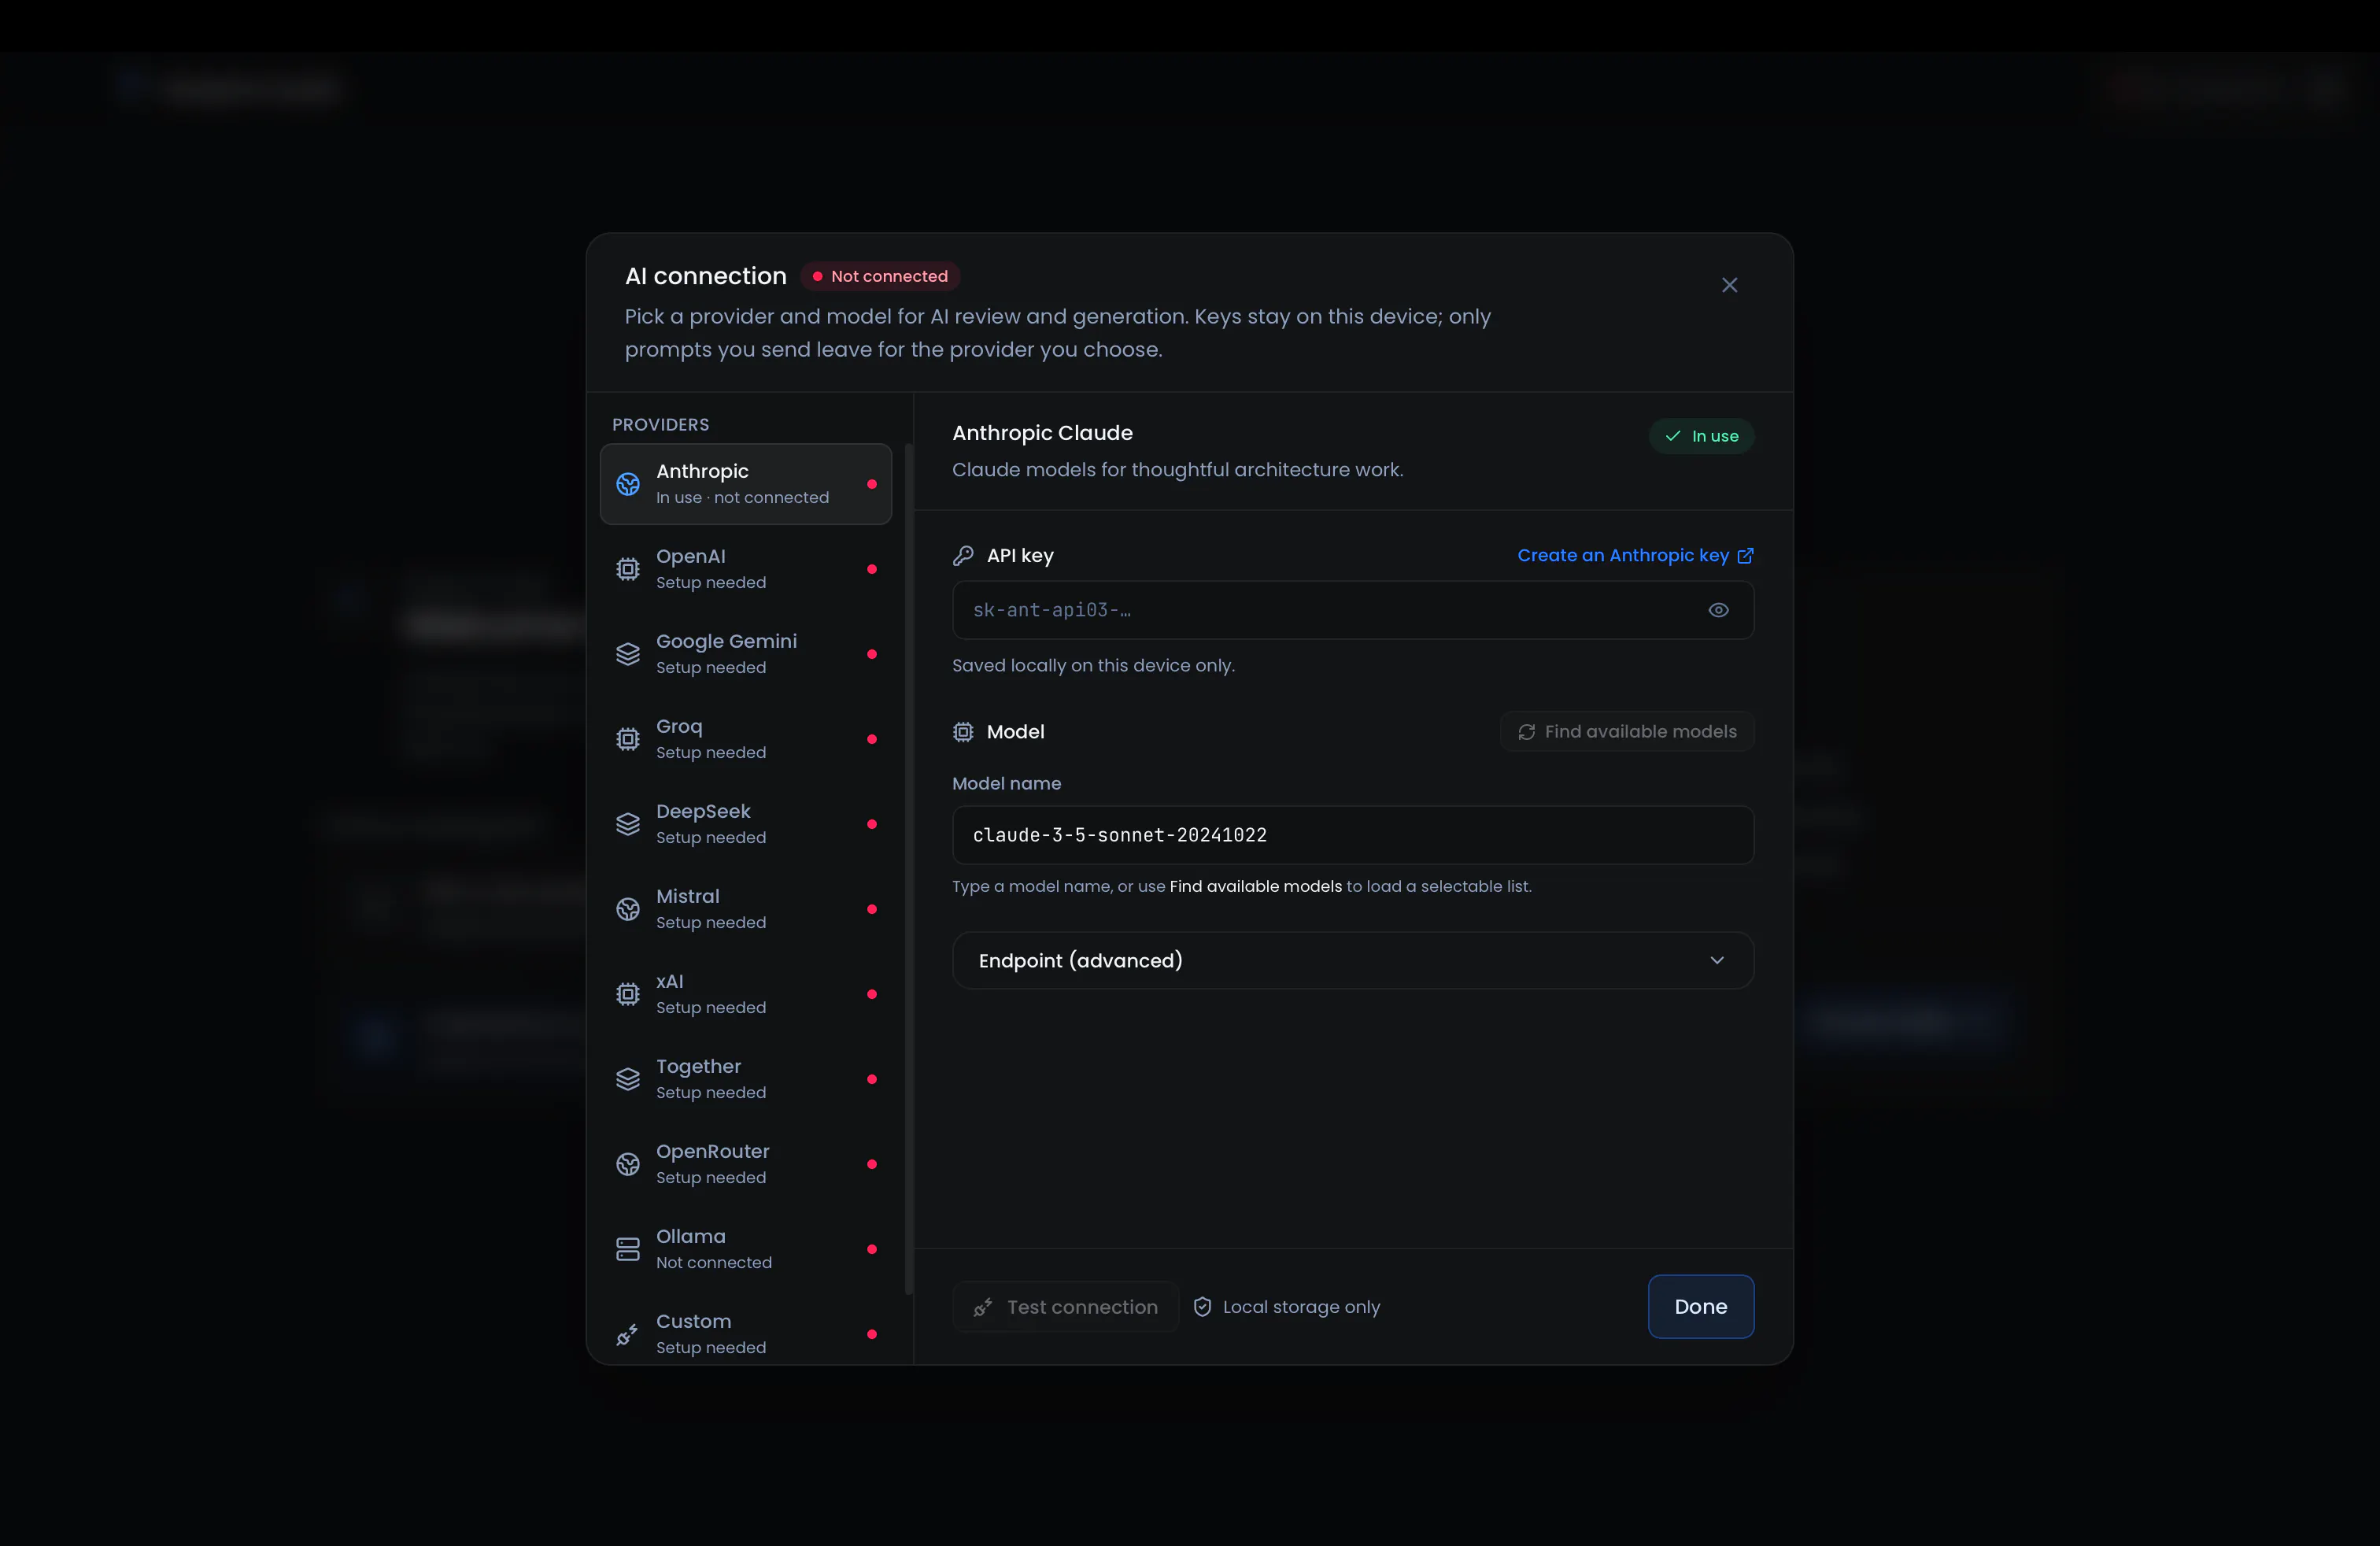Click the Custom plug icon
The width and height of the screenshot is (2380, 1546).
click(x=628, y=1334)
